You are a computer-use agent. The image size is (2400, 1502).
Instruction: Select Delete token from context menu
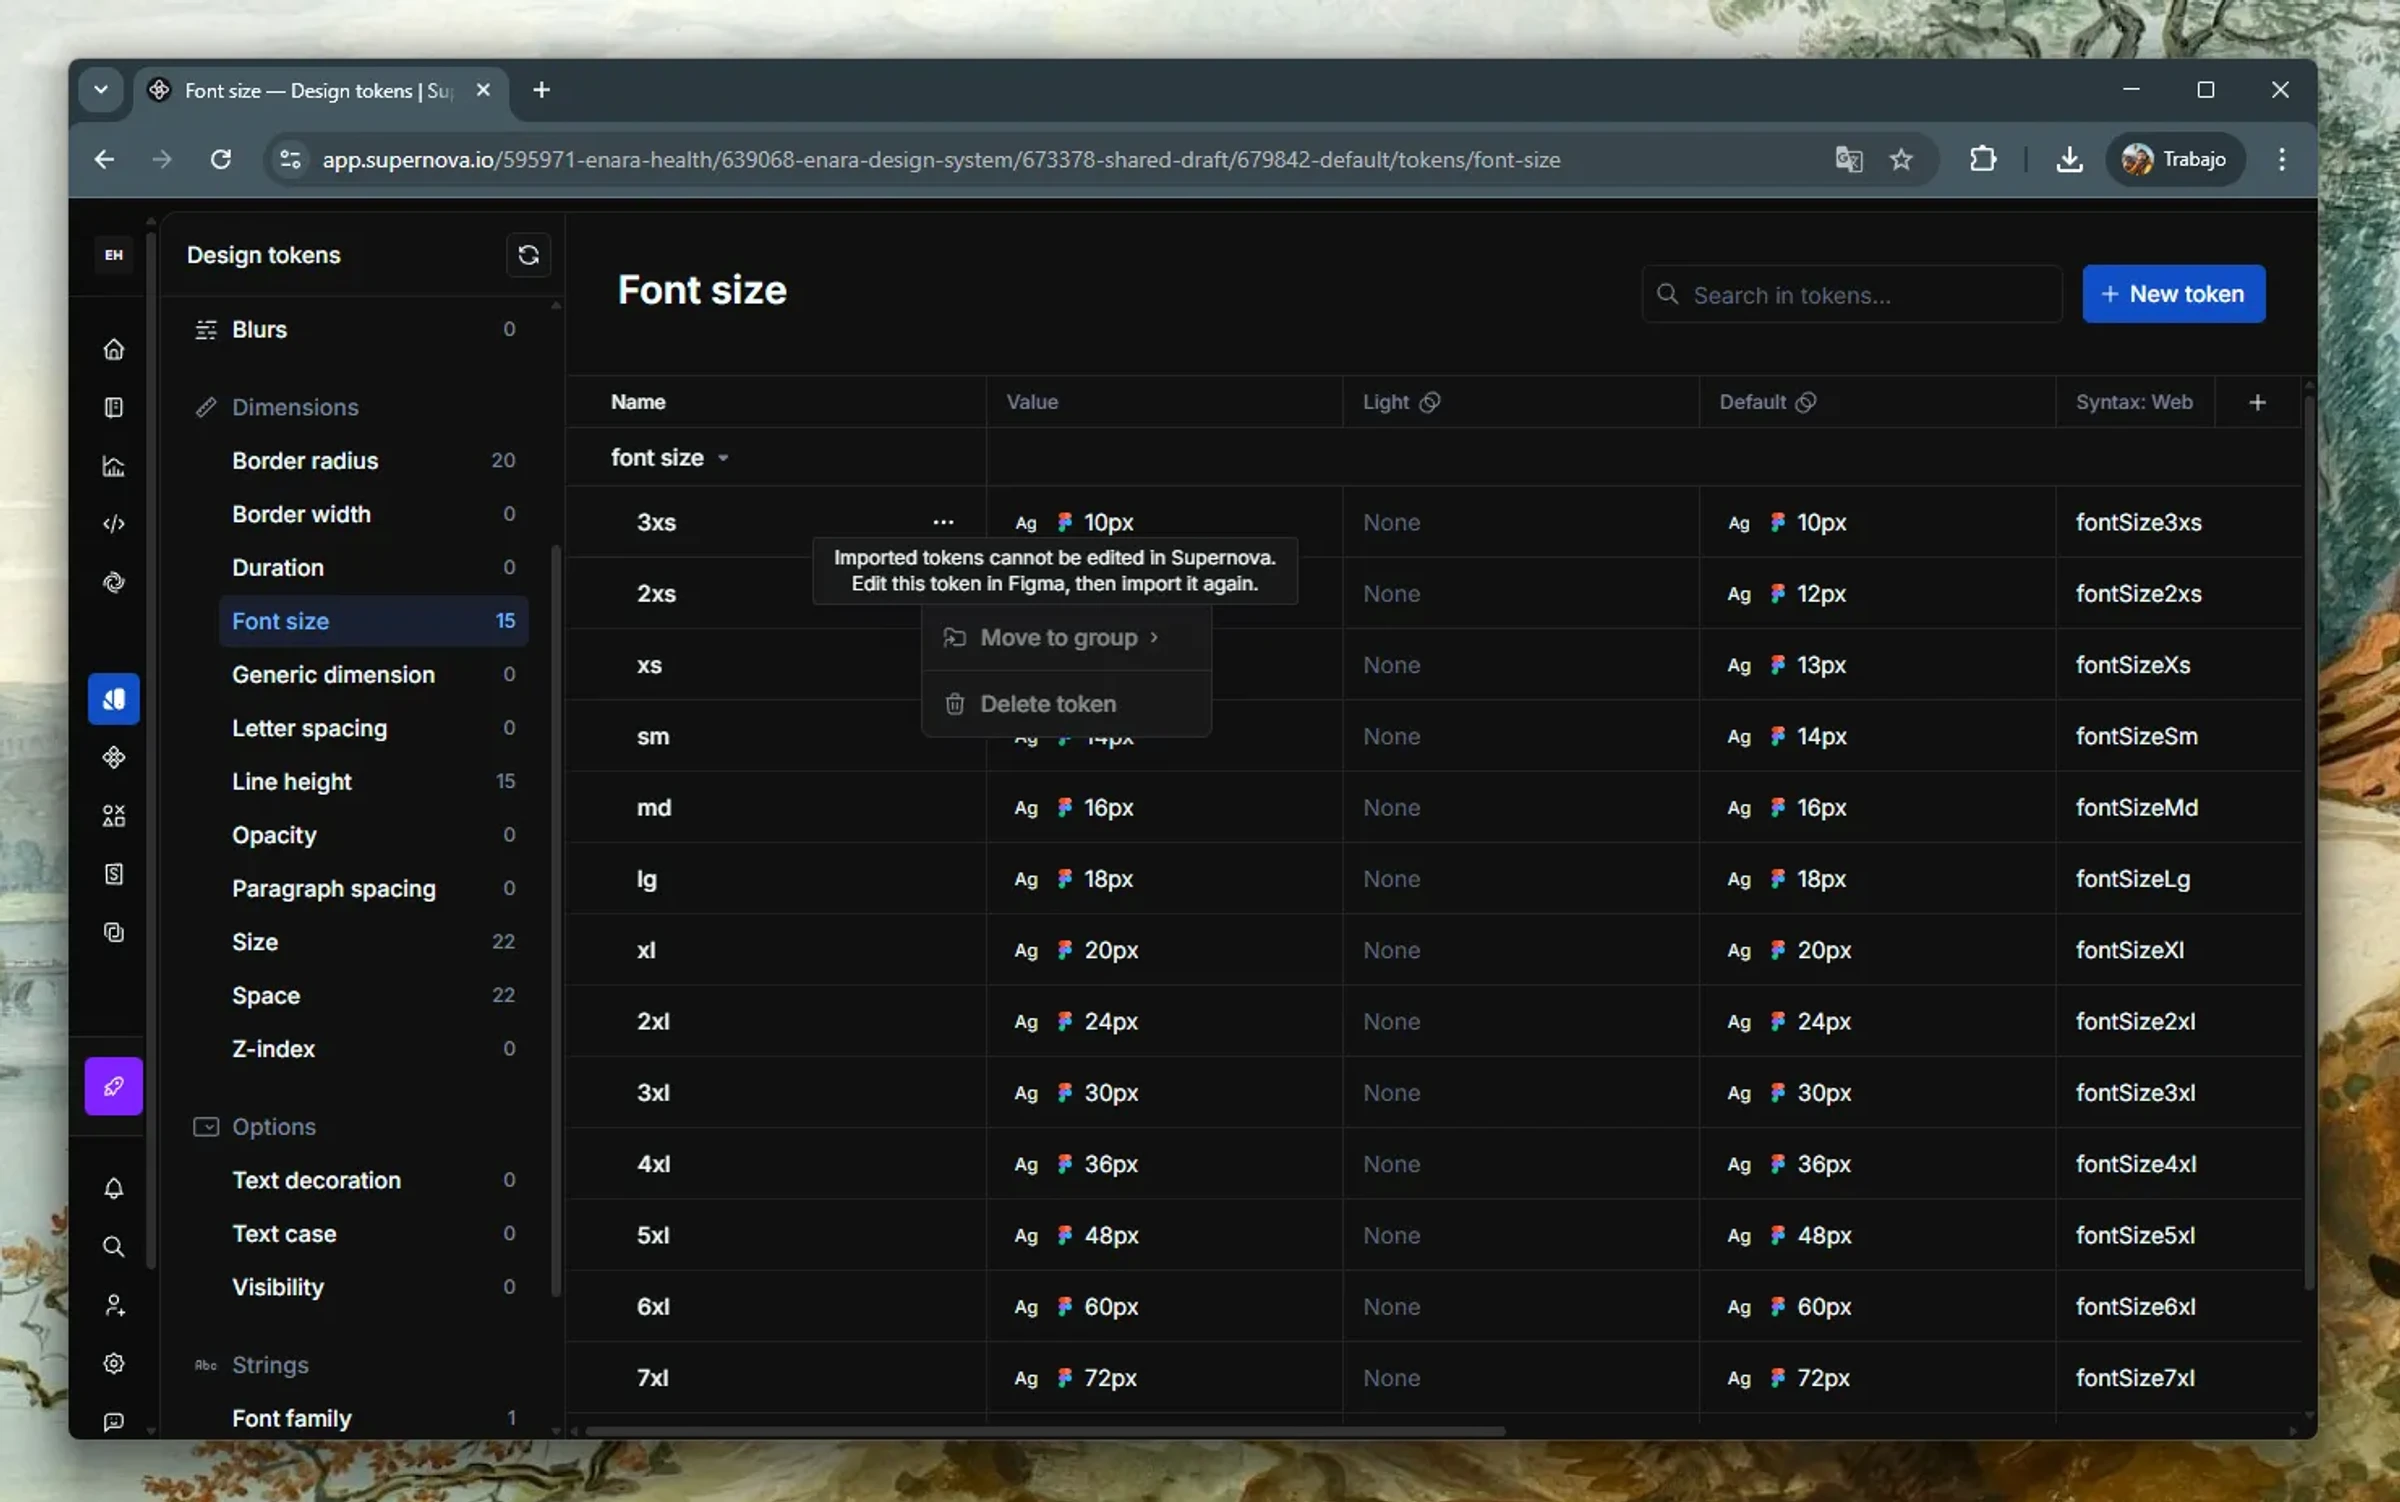coord(1048,704)
